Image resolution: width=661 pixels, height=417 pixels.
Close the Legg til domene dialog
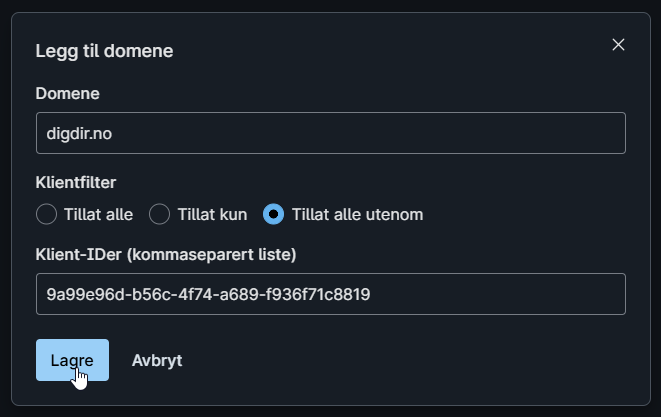click(618, 45)
